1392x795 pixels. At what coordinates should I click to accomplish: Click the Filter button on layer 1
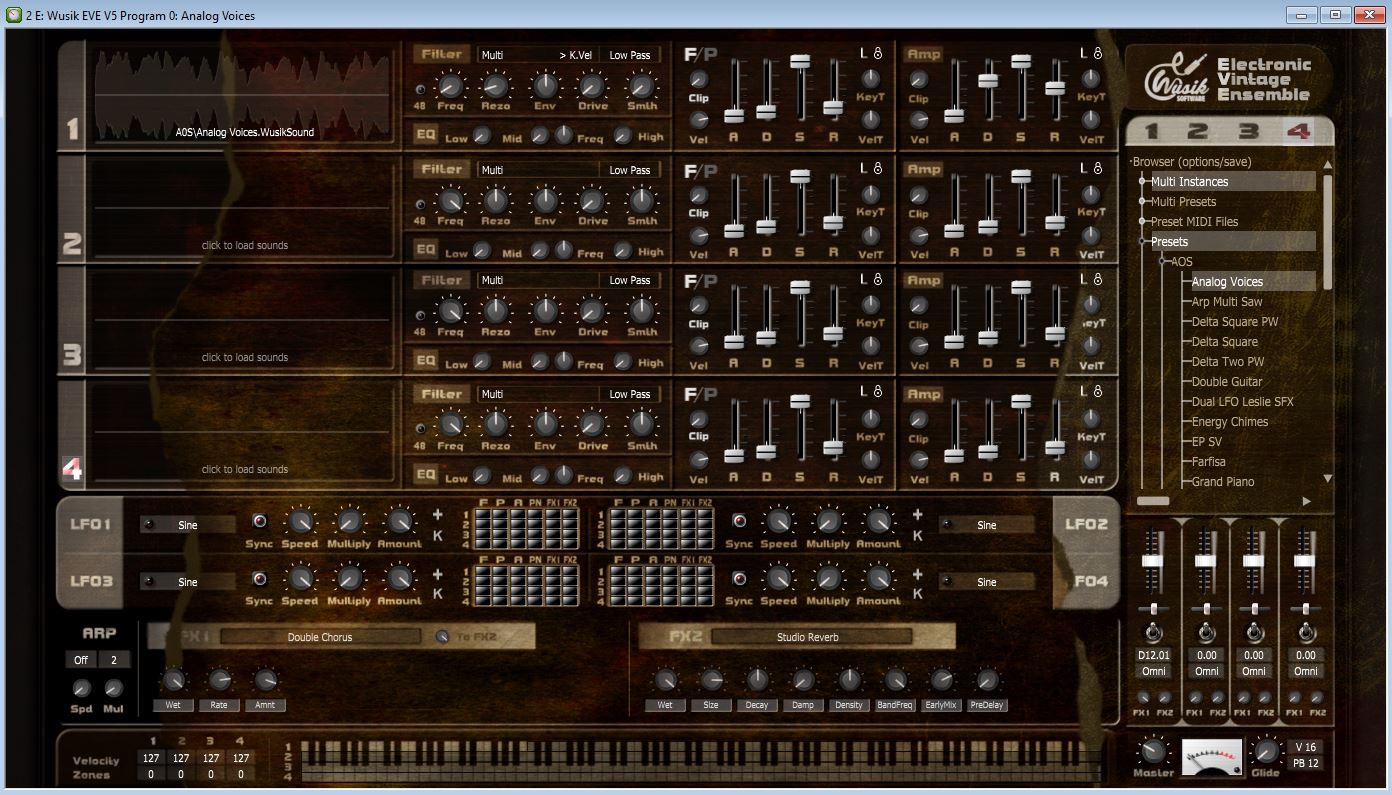coord(441,55)
